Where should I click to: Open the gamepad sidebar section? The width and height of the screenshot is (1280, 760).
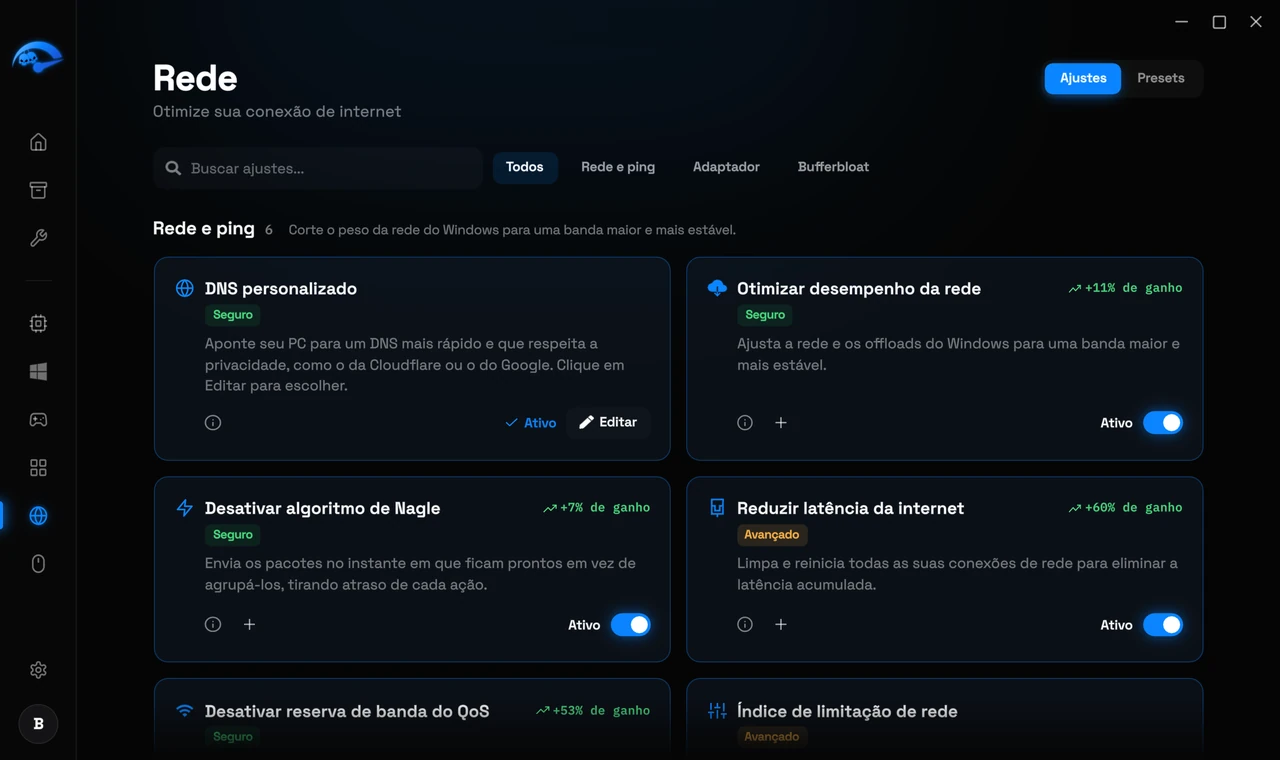point(38,420)
